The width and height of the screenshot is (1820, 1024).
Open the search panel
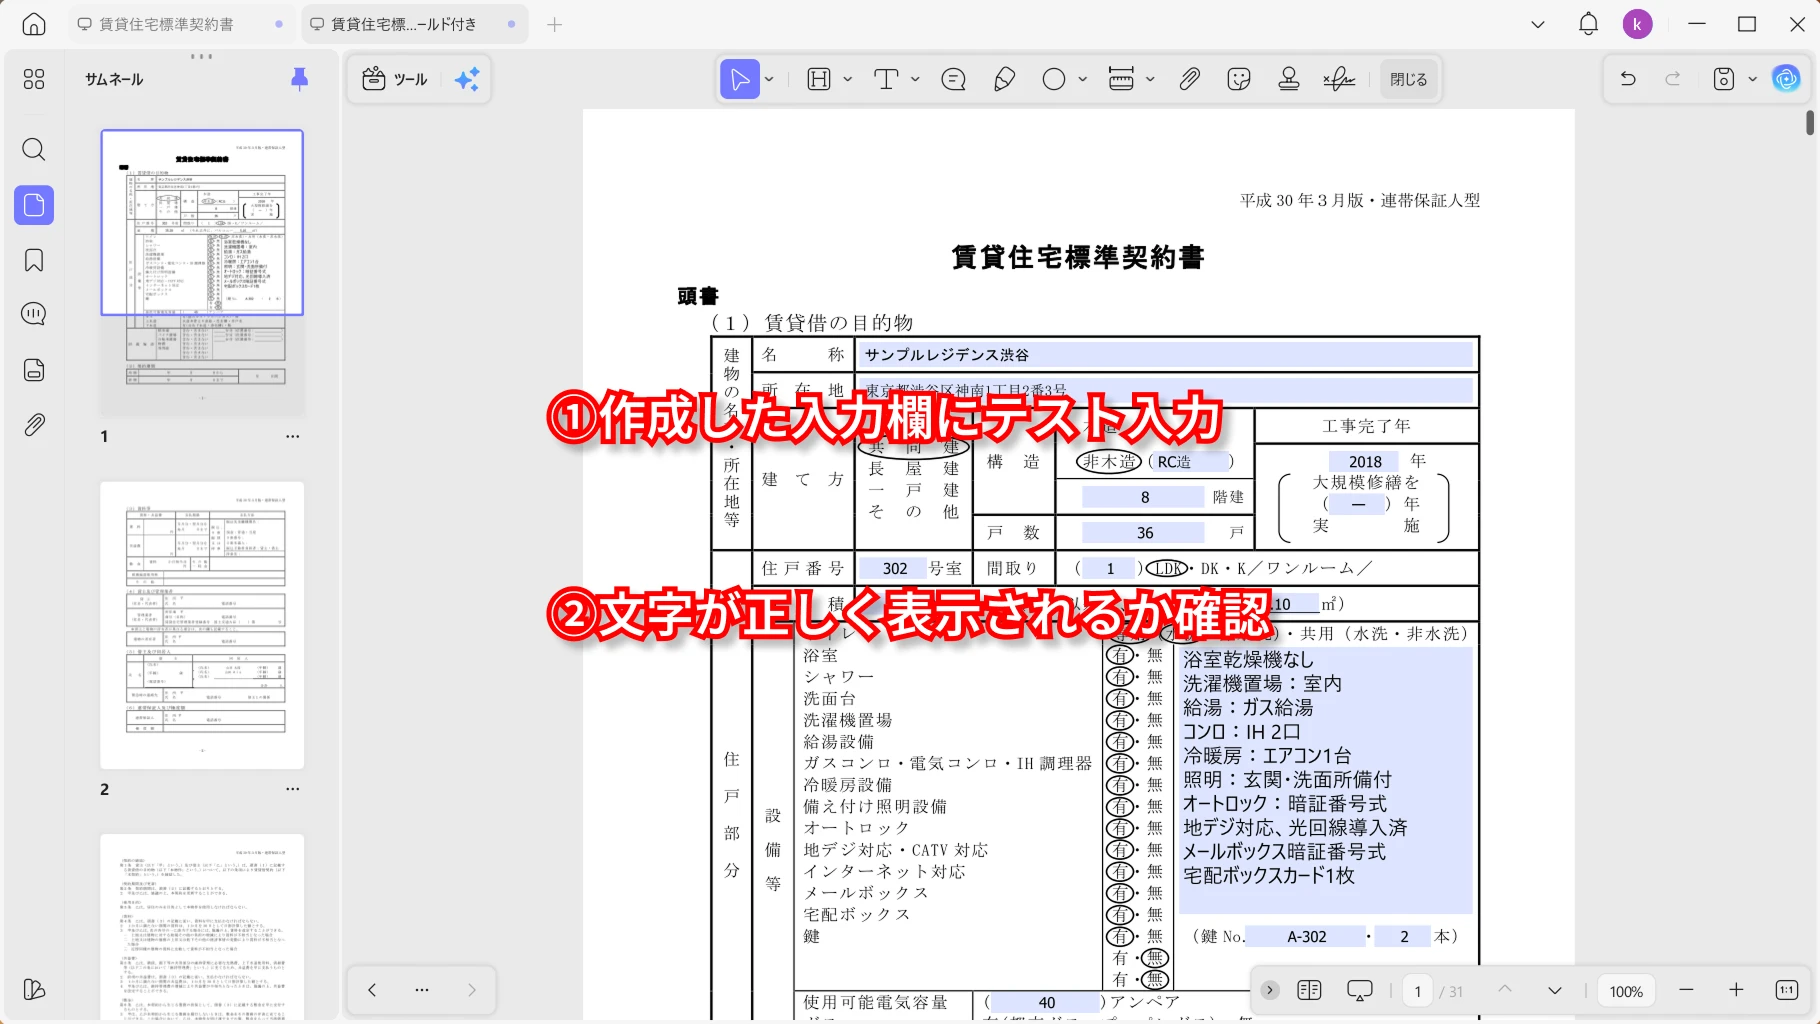click(x=34, y=150)
